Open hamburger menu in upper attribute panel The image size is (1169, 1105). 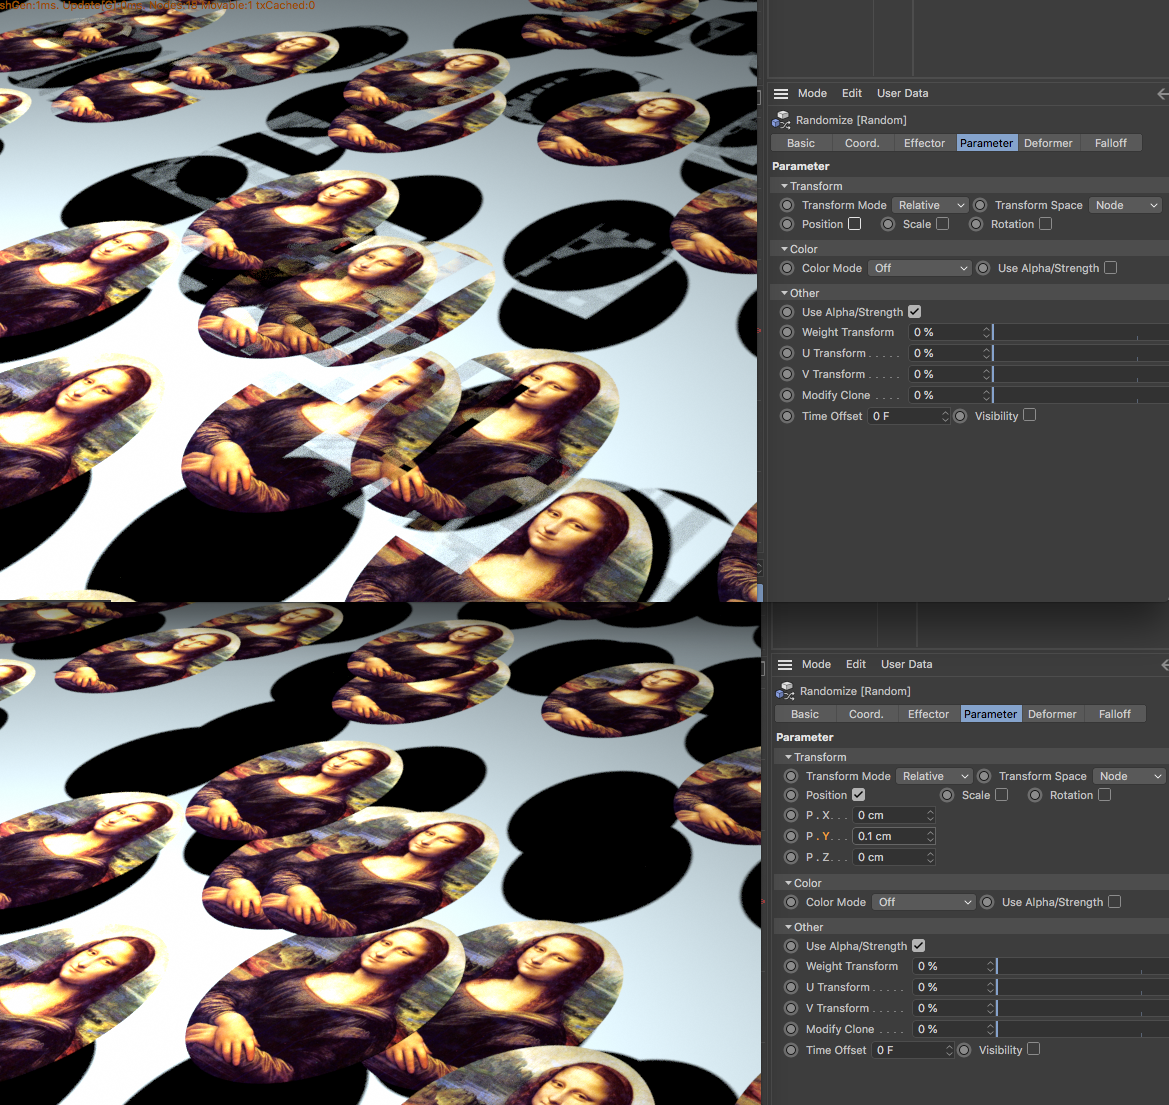coord(781,93)
